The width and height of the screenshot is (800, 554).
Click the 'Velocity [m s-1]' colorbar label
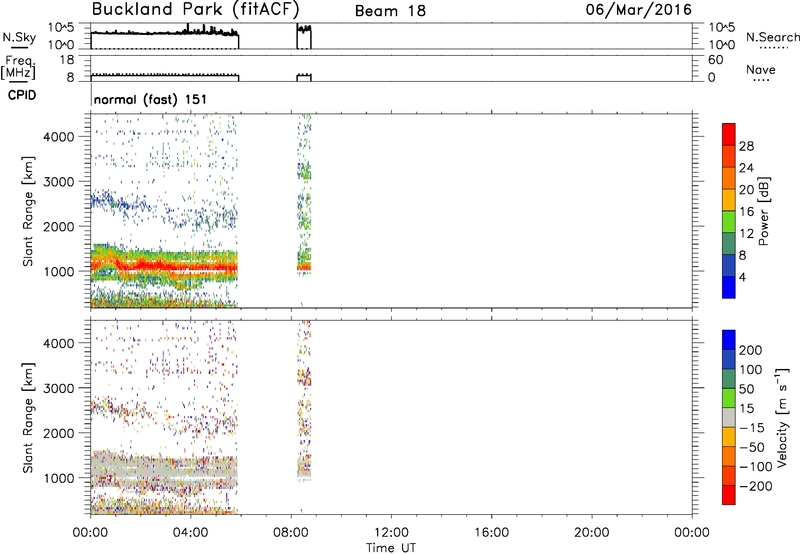(x=782, y=417)
